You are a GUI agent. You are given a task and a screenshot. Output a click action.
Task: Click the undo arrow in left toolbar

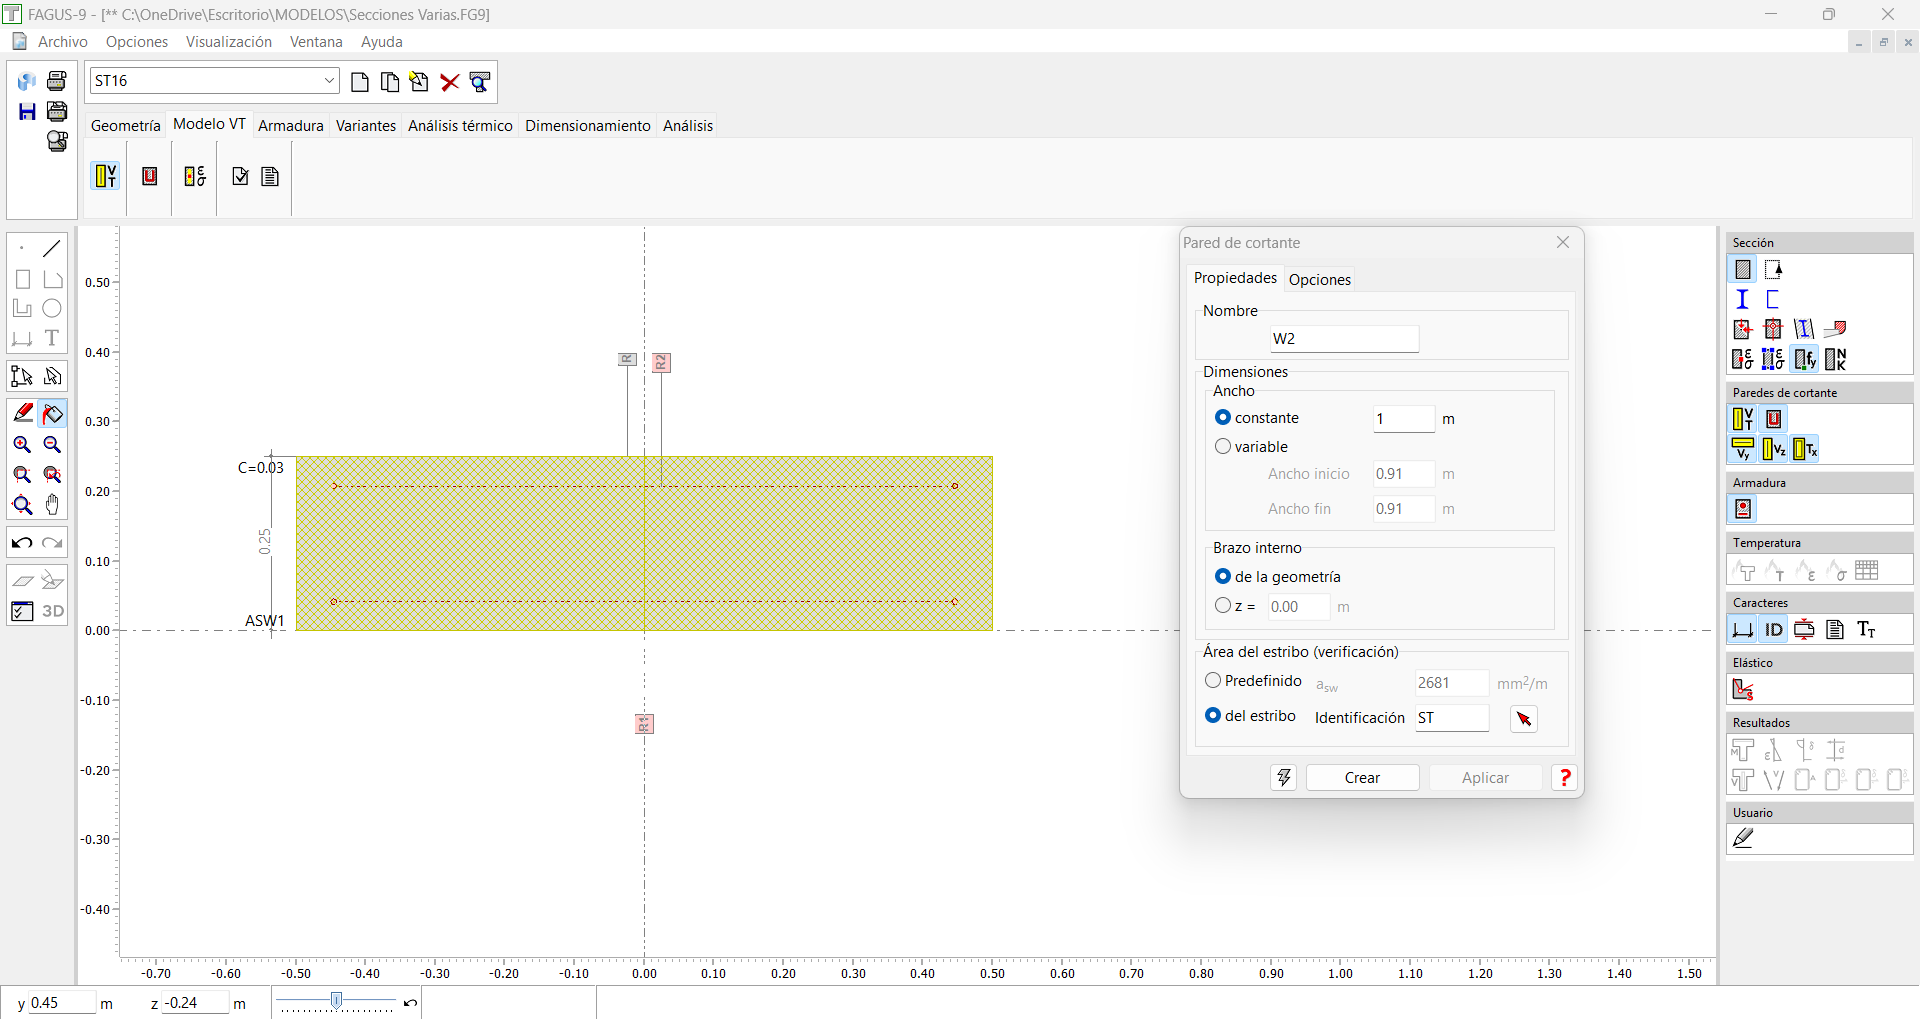point(22,543)
